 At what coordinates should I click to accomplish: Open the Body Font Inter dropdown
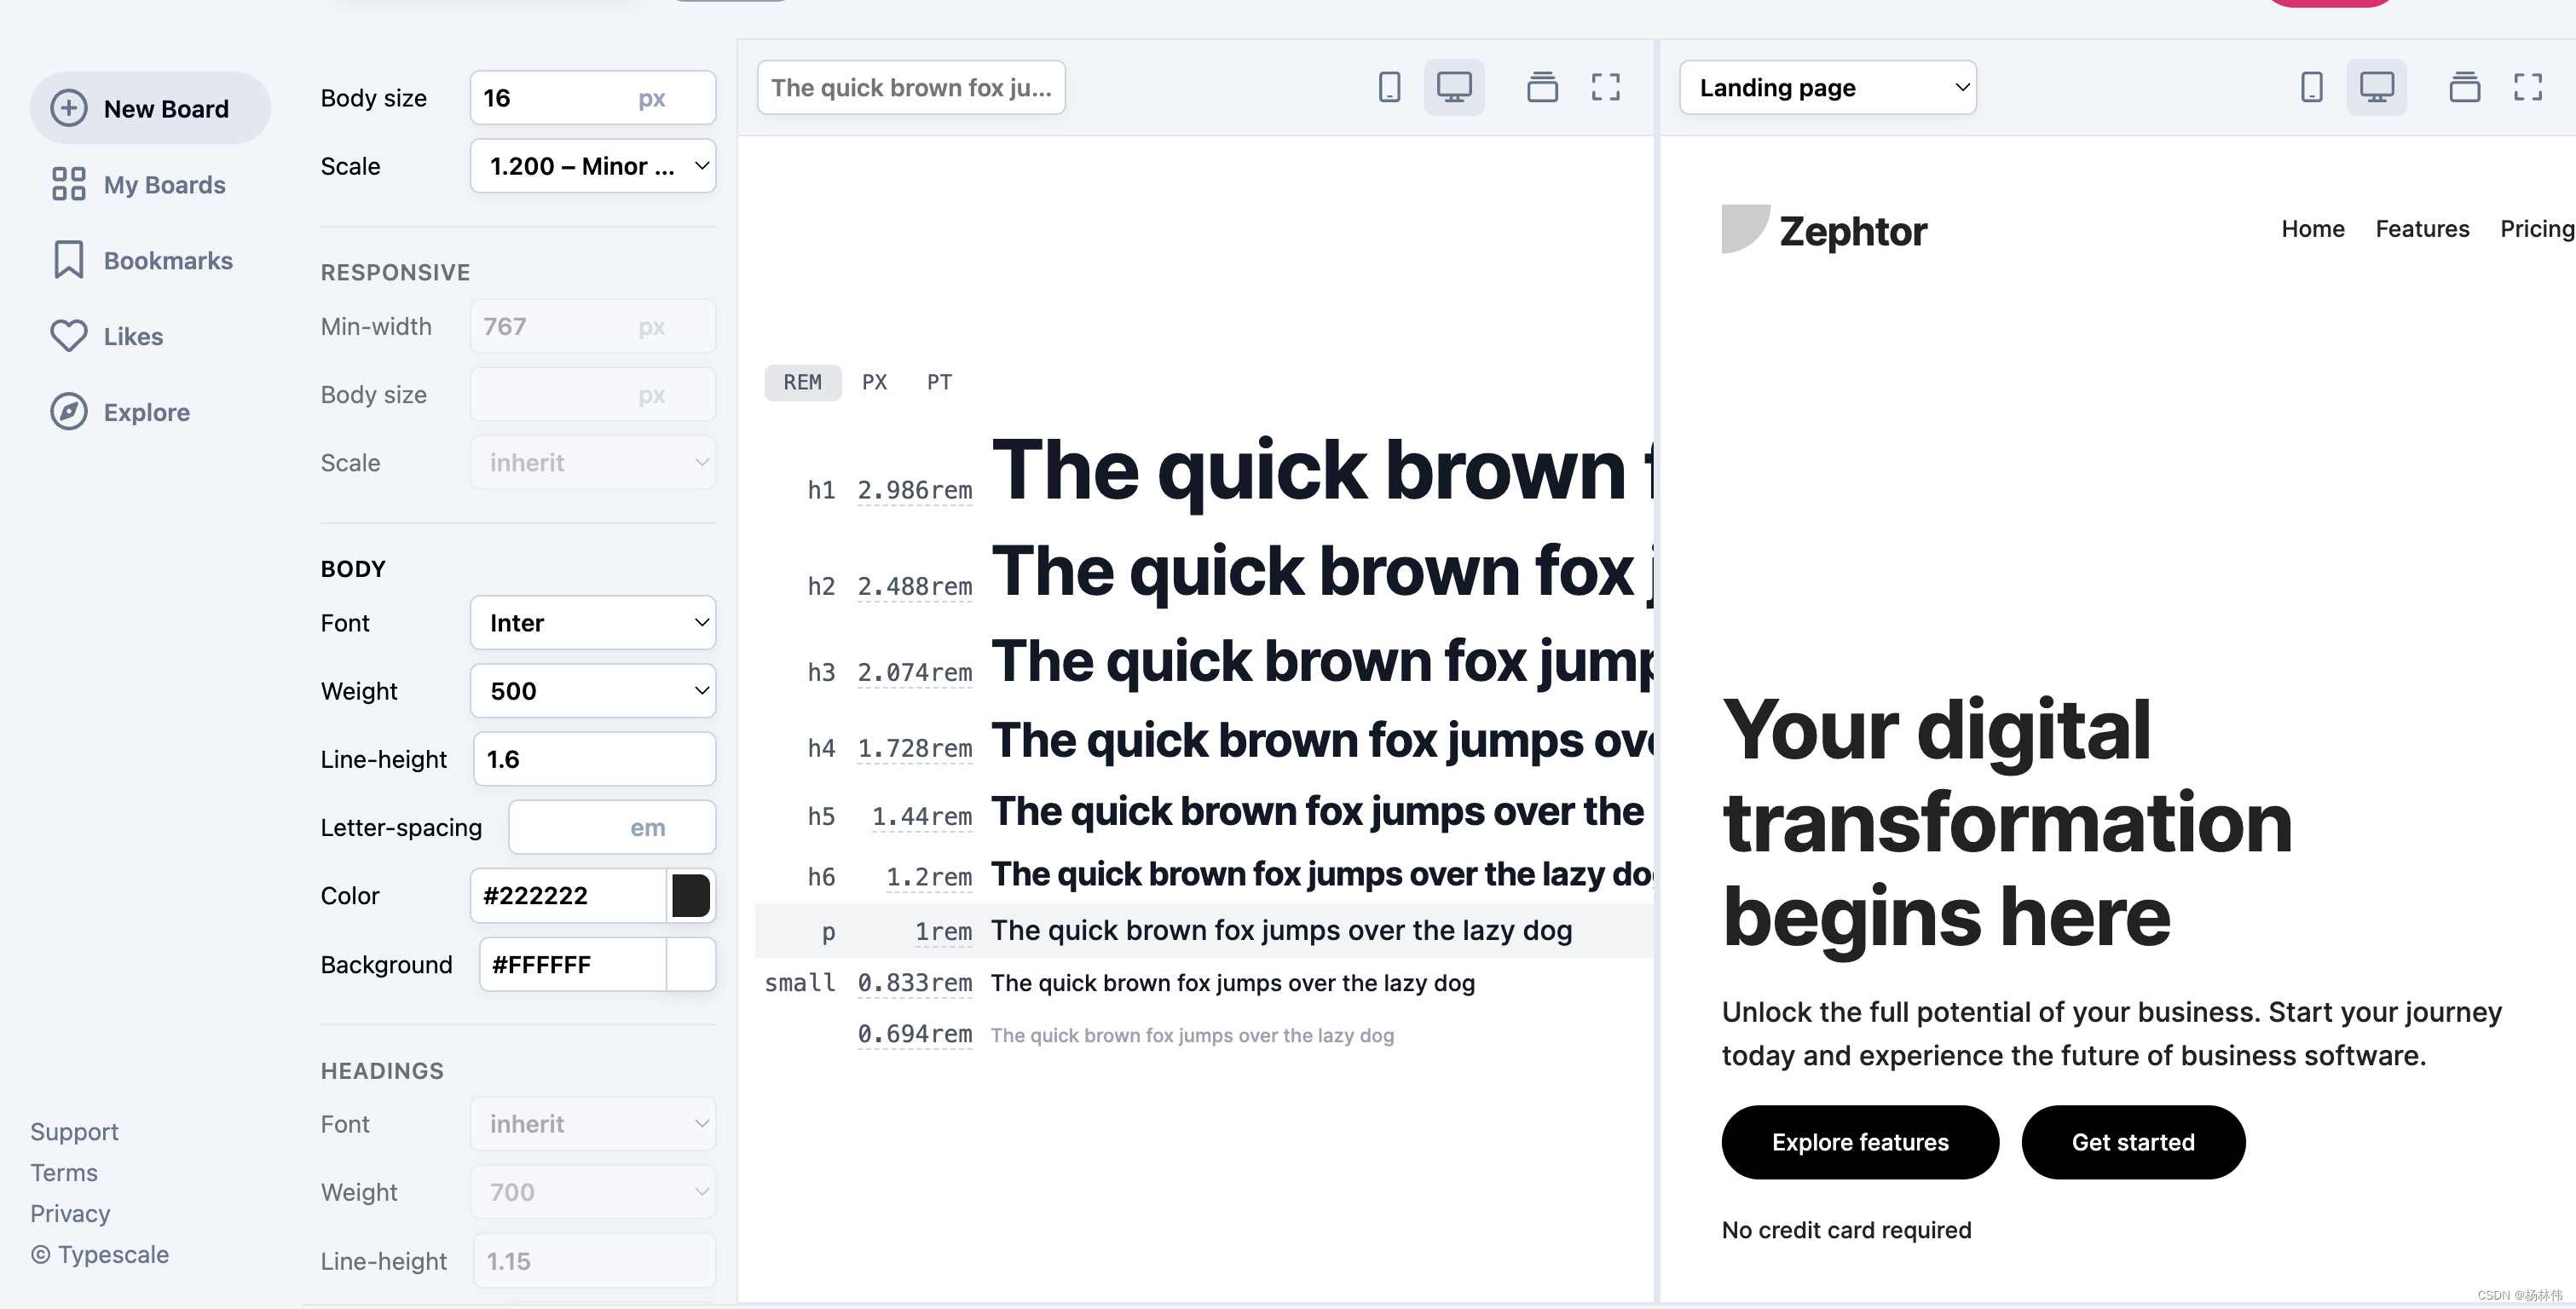593,623
